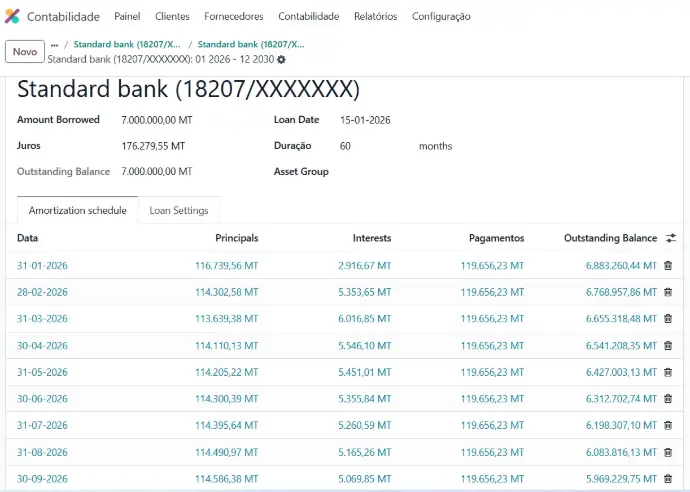Click the Odoo app logo icon
This screenshot has width=690, height=492.
pyautogui.click(x=12, y=17)
